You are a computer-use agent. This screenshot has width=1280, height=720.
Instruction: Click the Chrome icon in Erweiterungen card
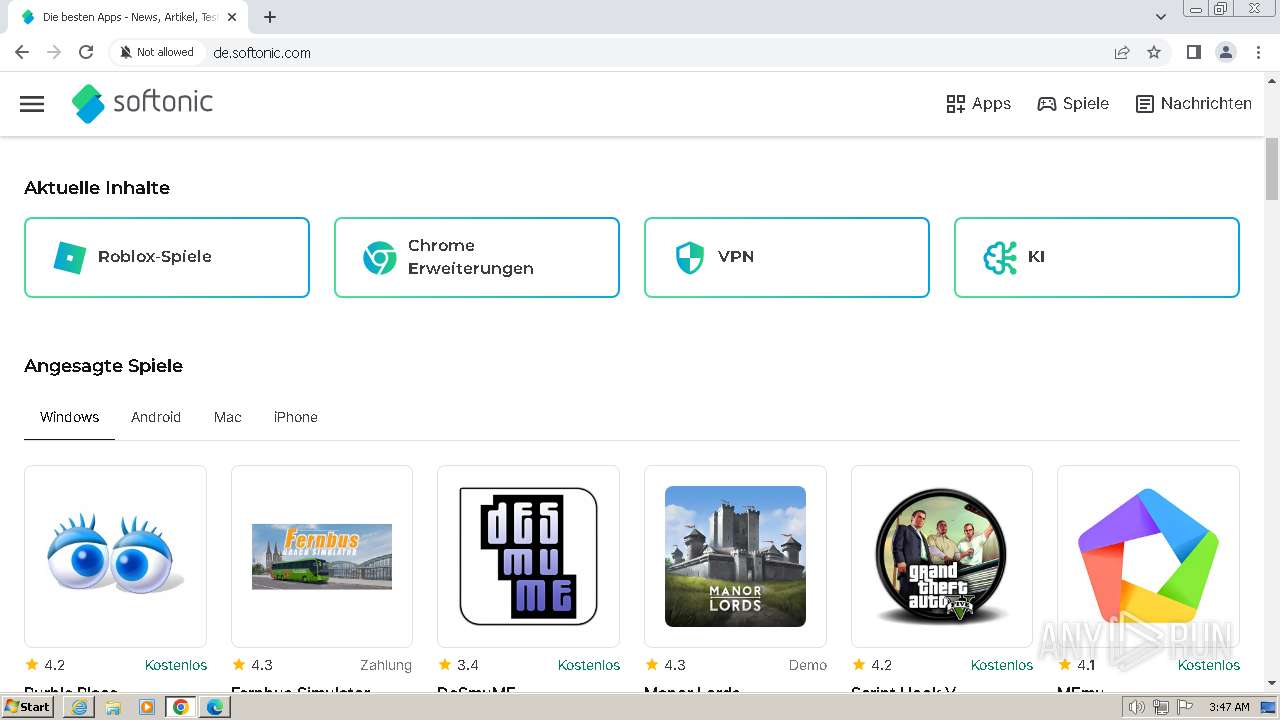(379, 257)
